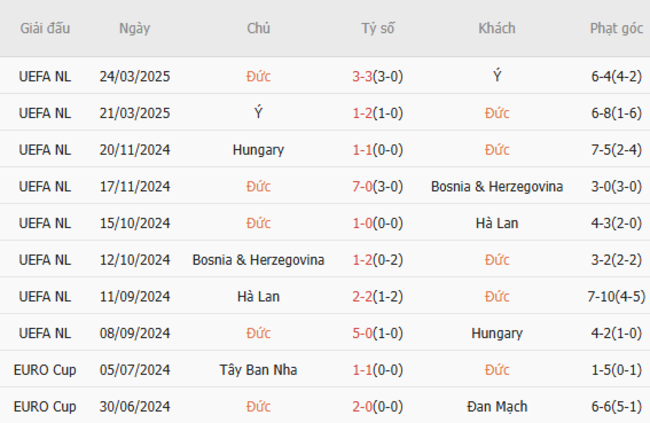Click the 7-10(4-5) corner kick stat

pyautogui.click(x=616, y=297)
